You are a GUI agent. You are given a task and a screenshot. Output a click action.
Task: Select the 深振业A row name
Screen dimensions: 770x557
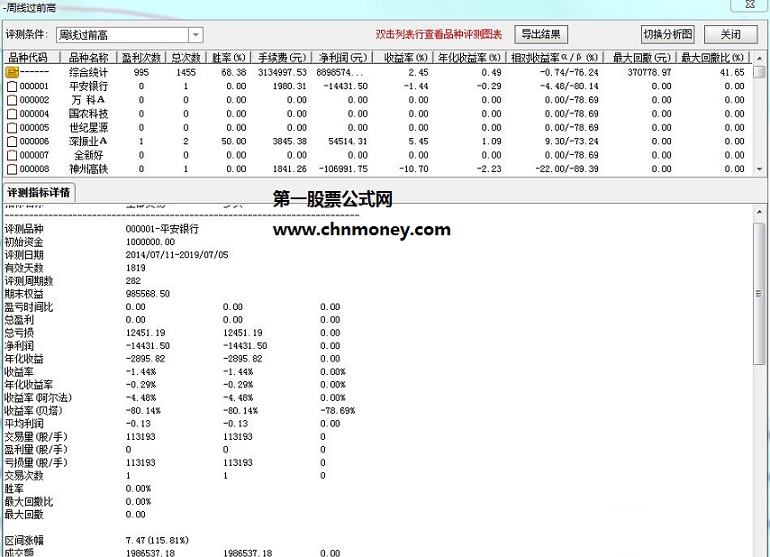[x=88, y=141]
